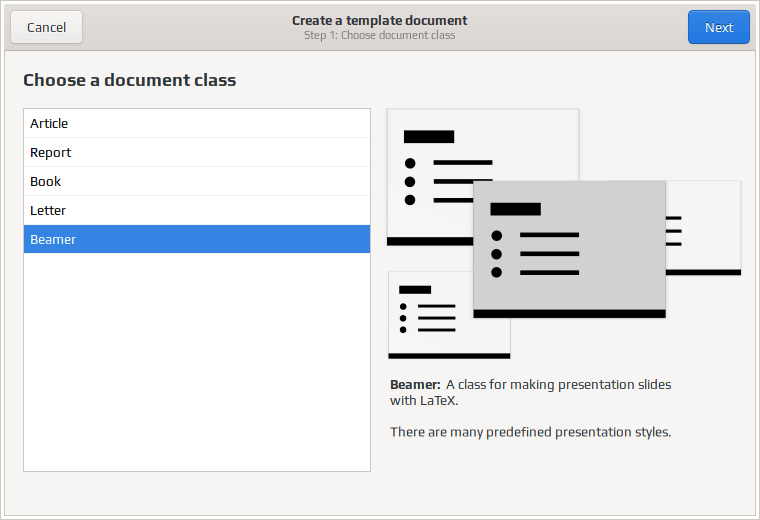Viewport: 760px width, 520px height.
Task: Click the Beamer class description text
Action: point(530,392)
